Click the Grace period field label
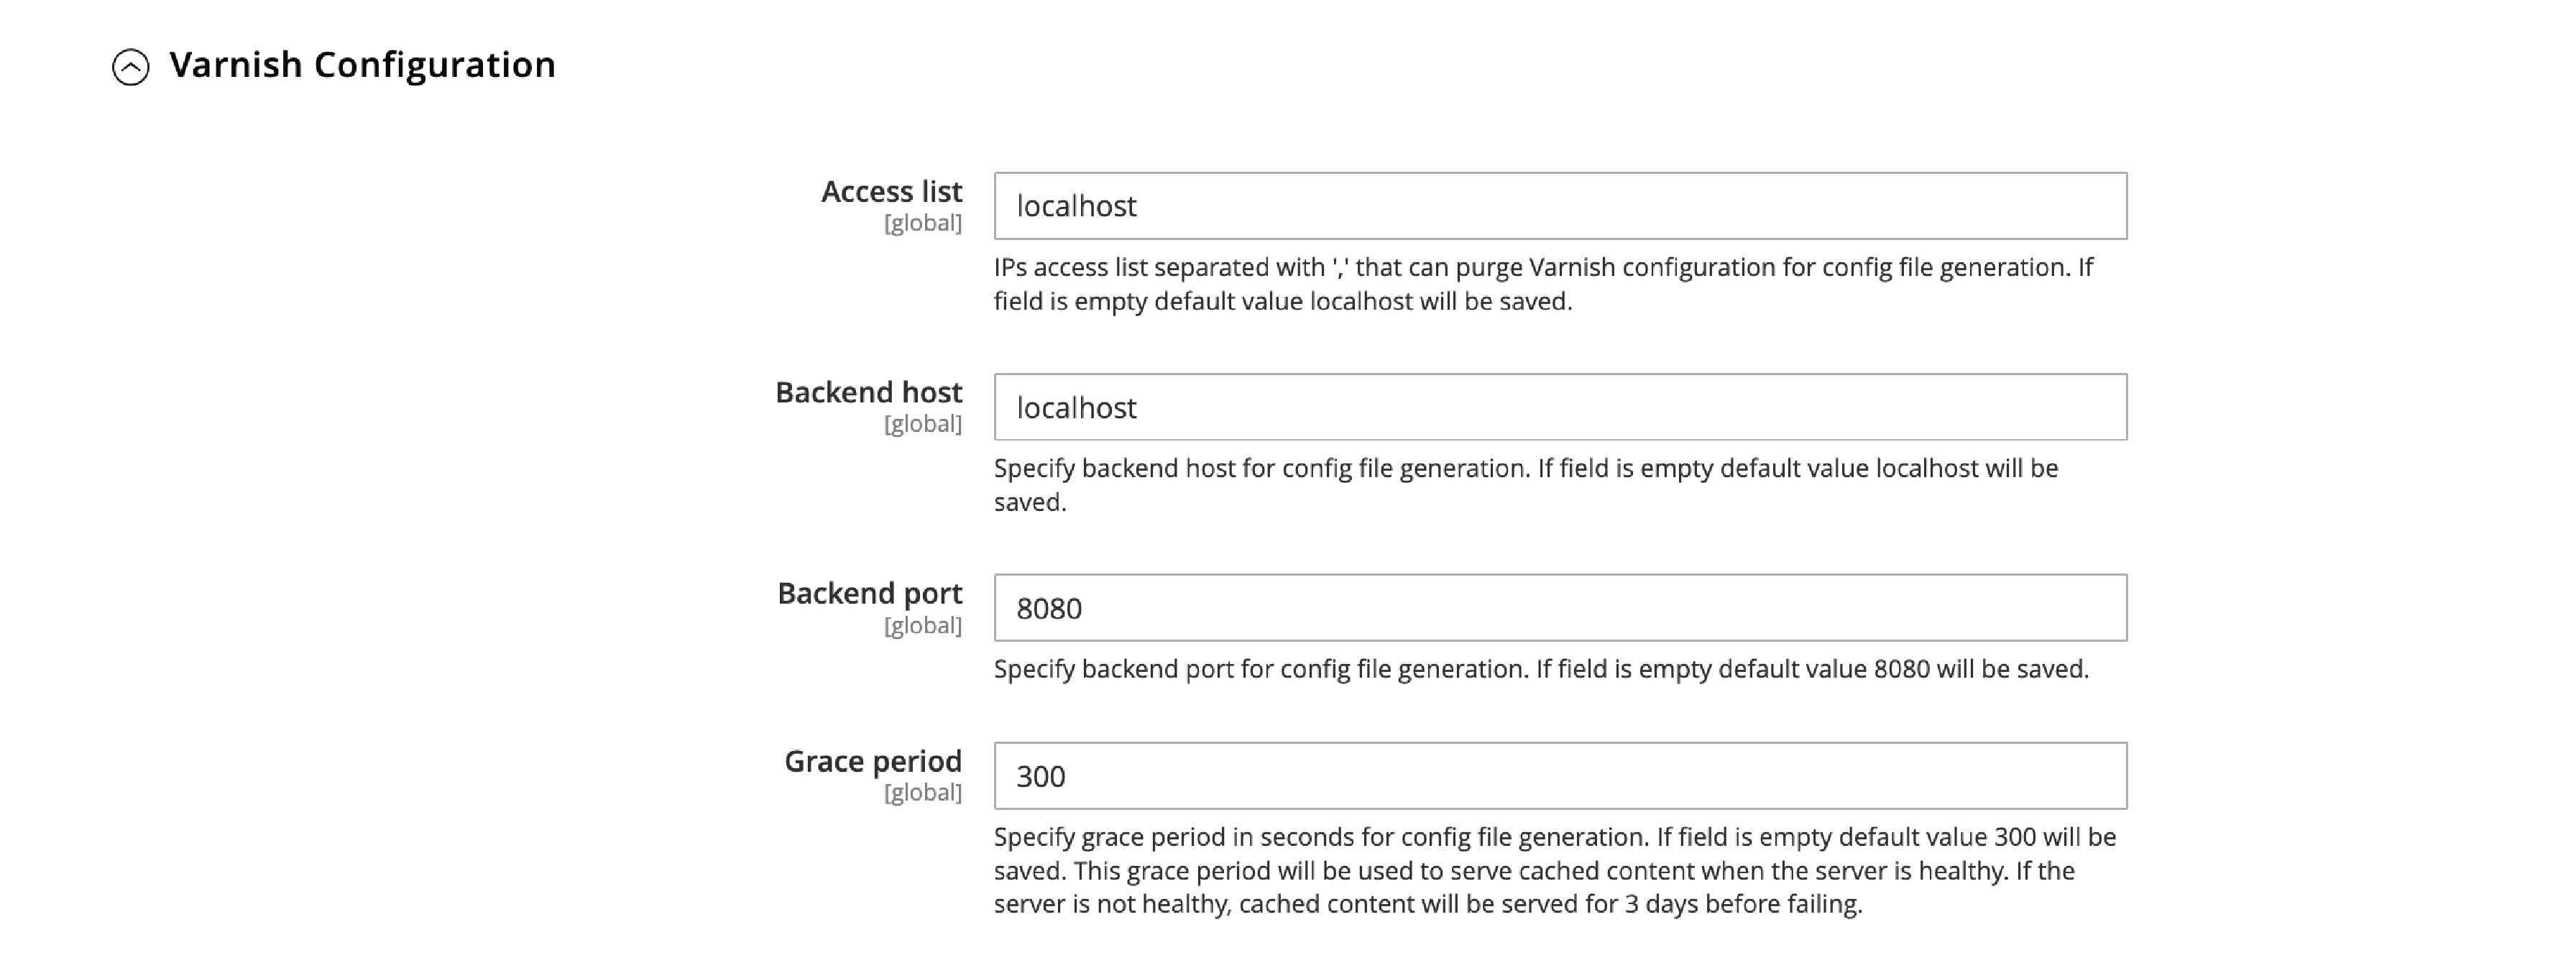This screenshot has width=2576, height=963. click(872, 761)
